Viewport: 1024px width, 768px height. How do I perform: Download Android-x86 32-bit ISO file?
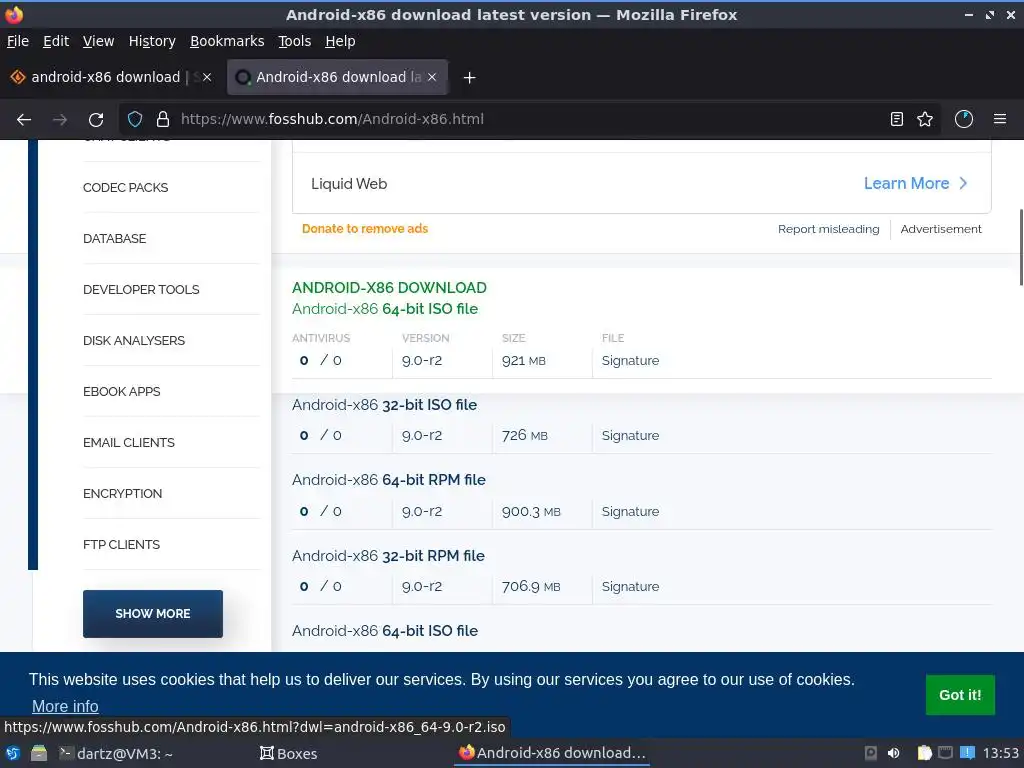pos(384,405)
